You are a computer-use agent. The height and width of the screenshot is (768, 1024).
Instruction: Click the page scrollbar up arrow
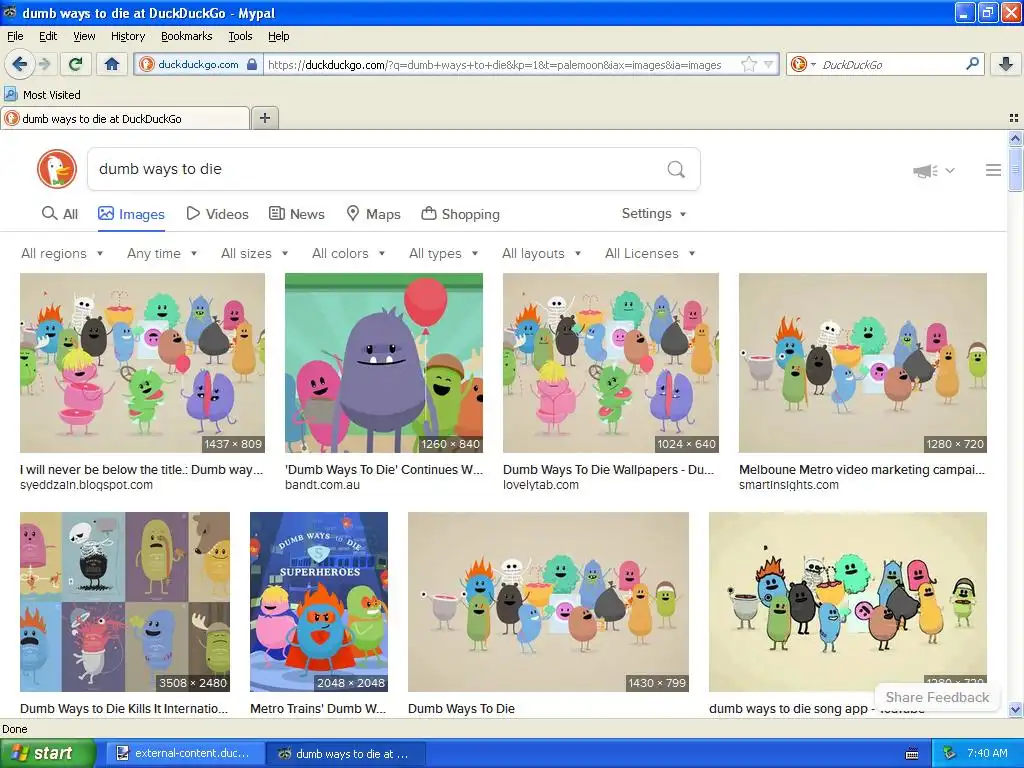click(x=1015, y=138)
